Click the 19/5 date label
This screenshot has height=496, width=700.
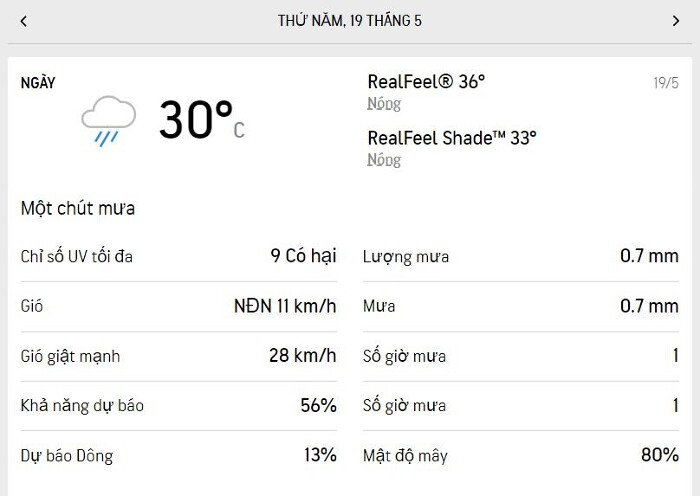pos(666,83)
